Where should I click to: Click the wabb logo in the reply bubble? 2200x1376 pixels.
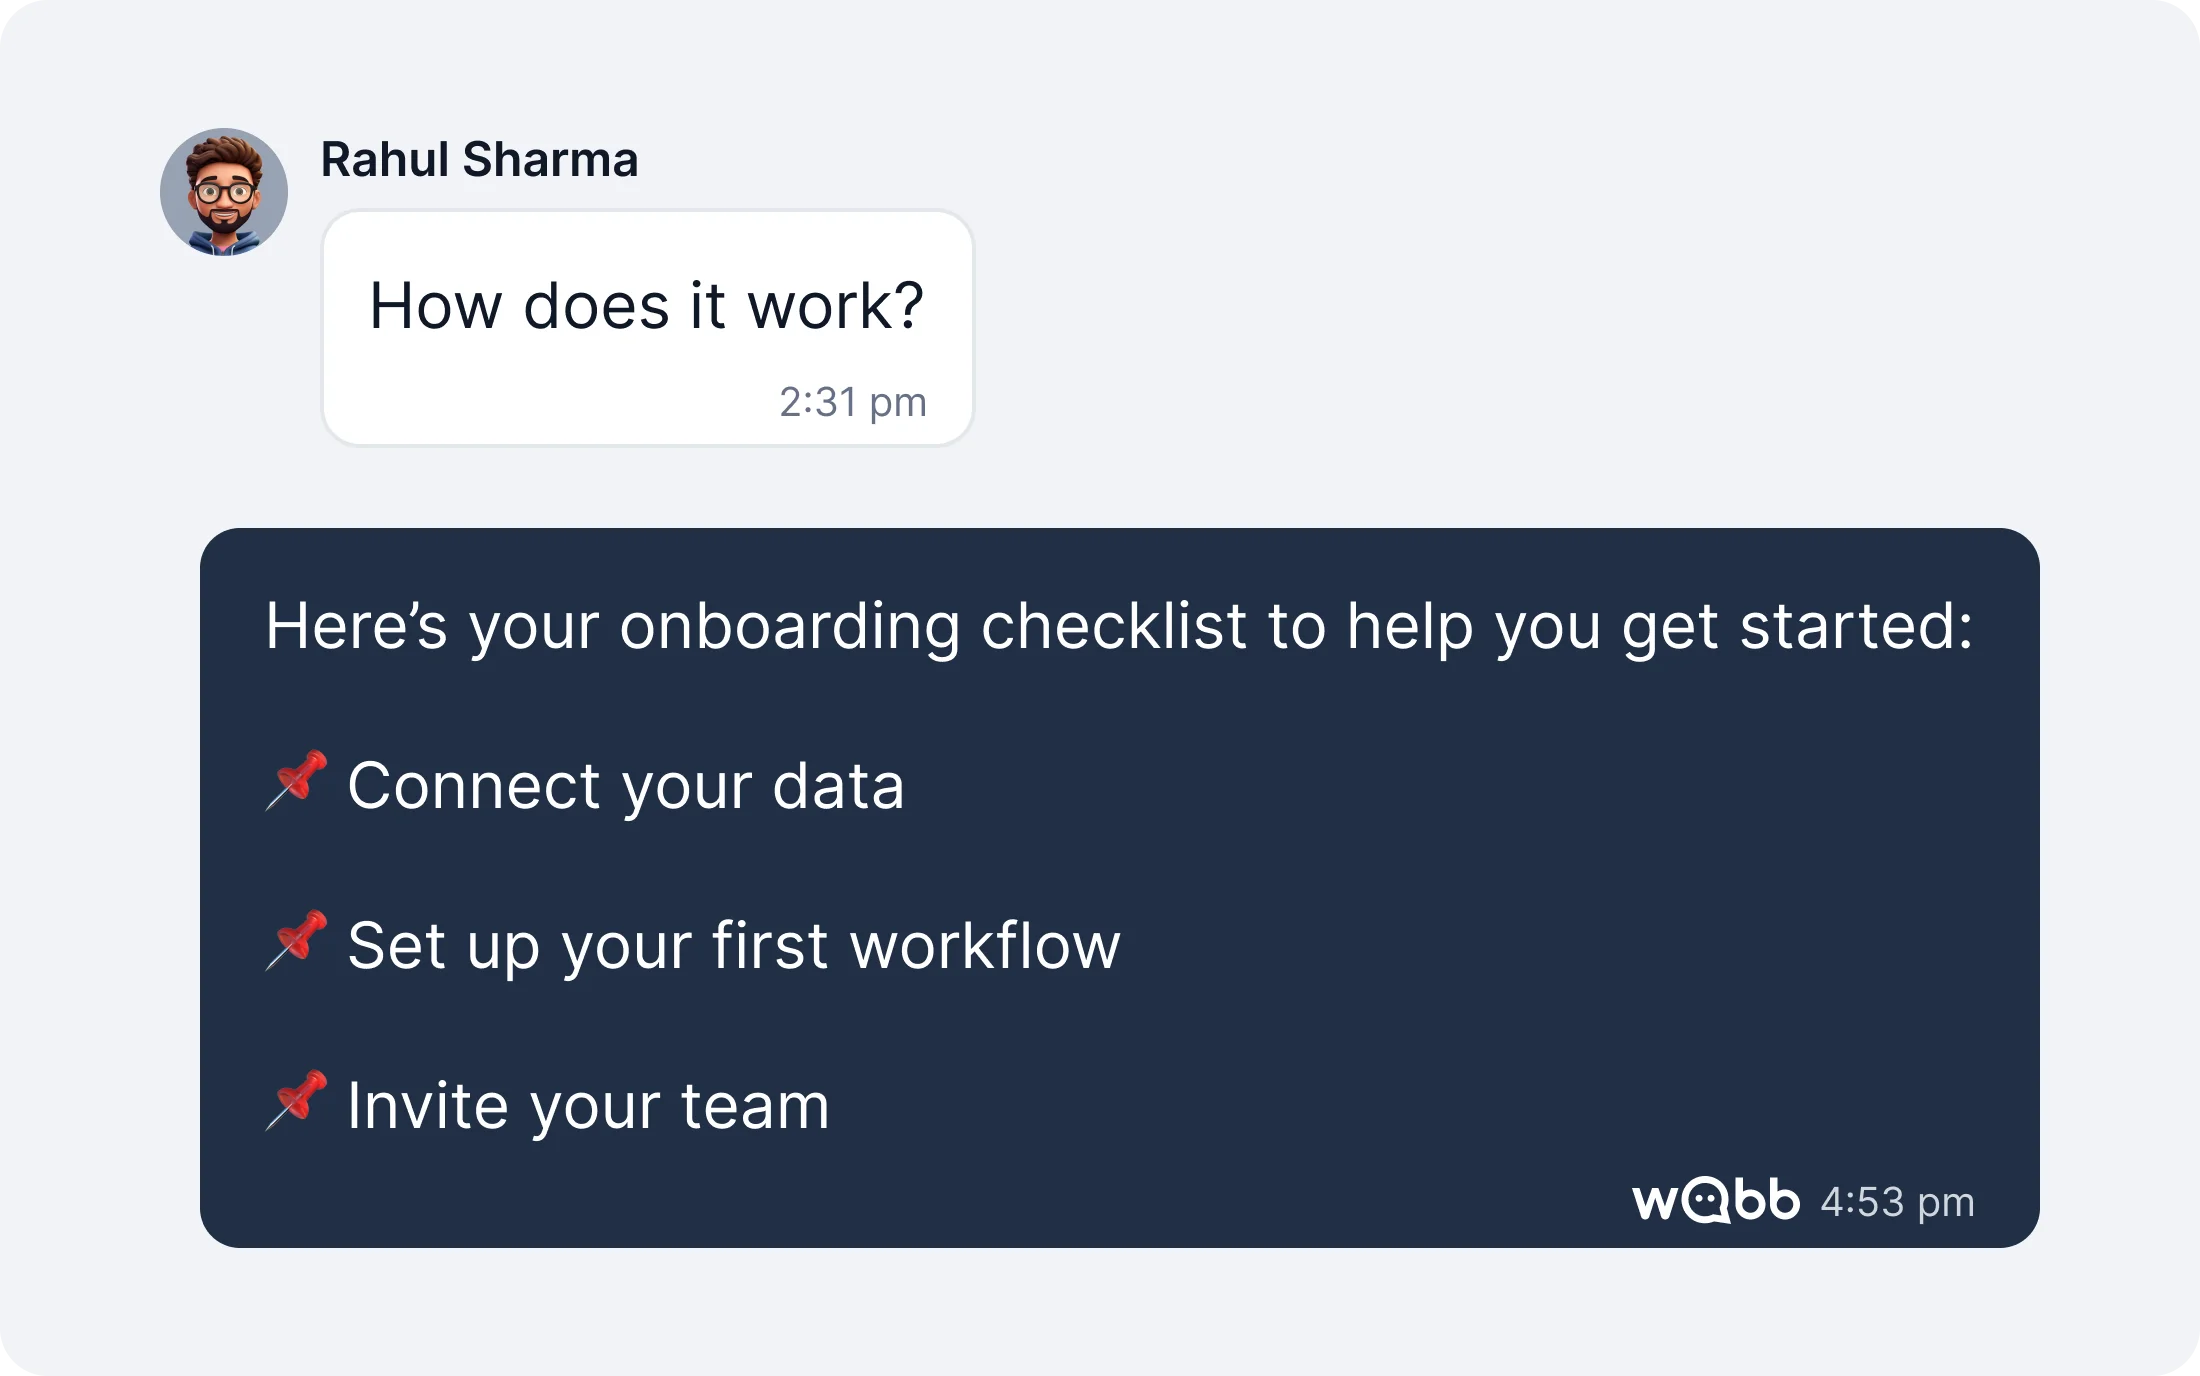[x=1715, y=1200]
